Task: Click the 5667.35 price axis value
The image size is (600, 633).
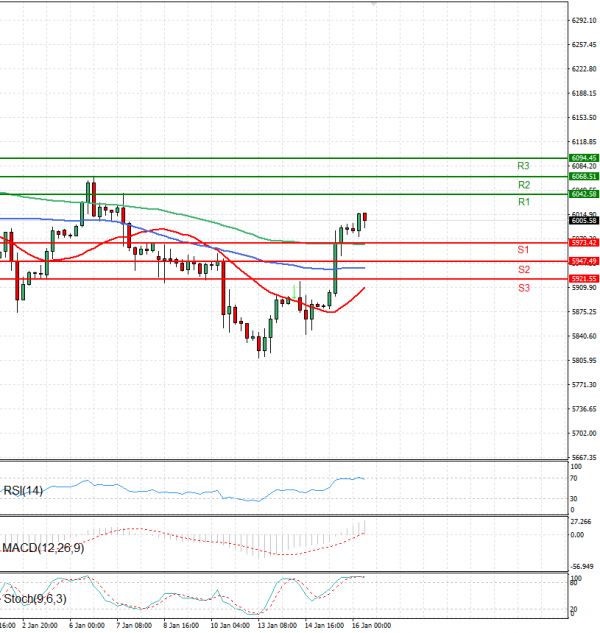Action: pos(584,457)
